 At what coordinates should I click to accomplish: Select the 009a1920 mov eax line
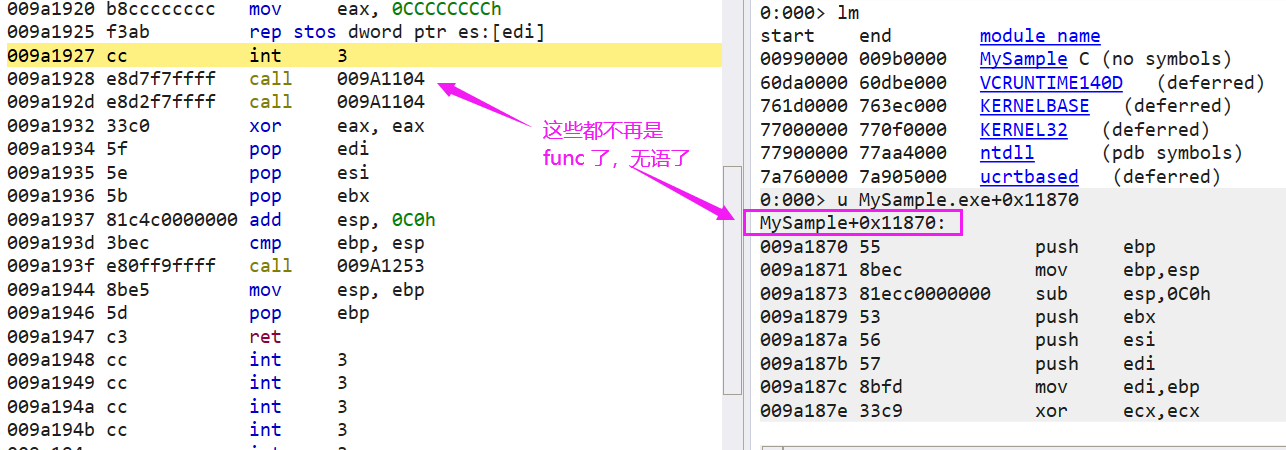tap(364, 9)
